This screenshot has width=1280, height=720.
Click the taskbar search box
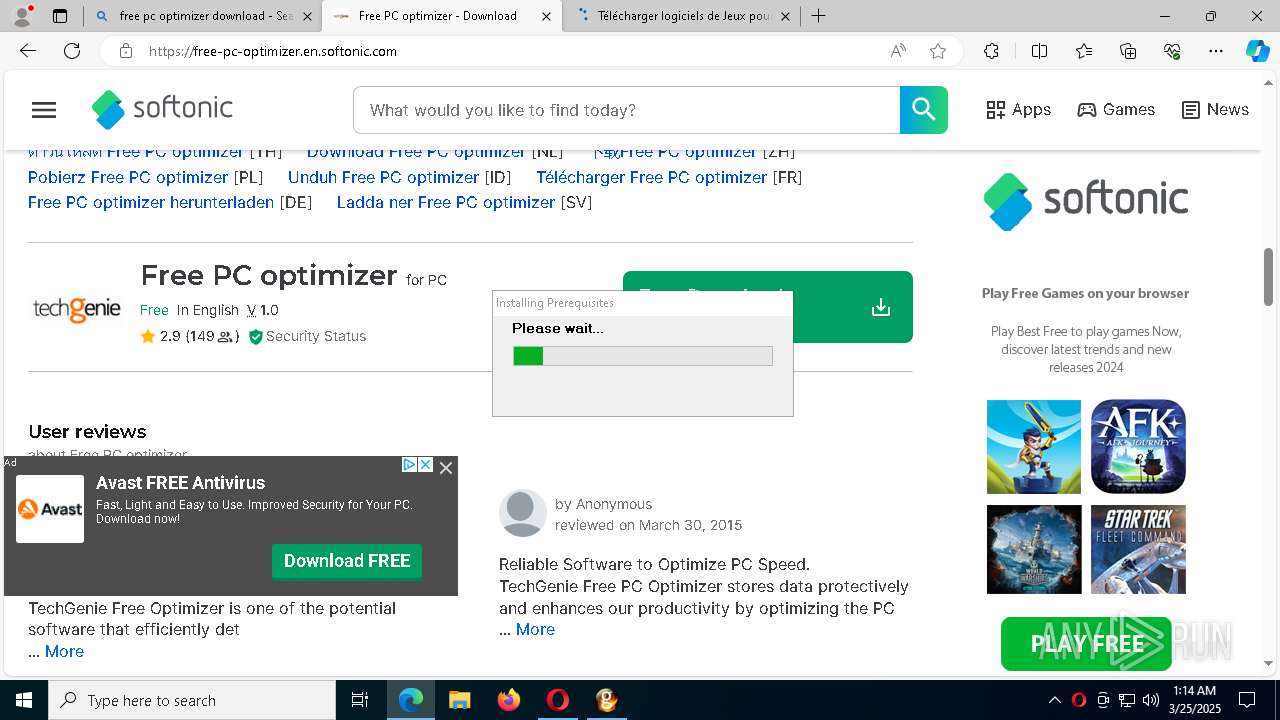click(192, 700)
